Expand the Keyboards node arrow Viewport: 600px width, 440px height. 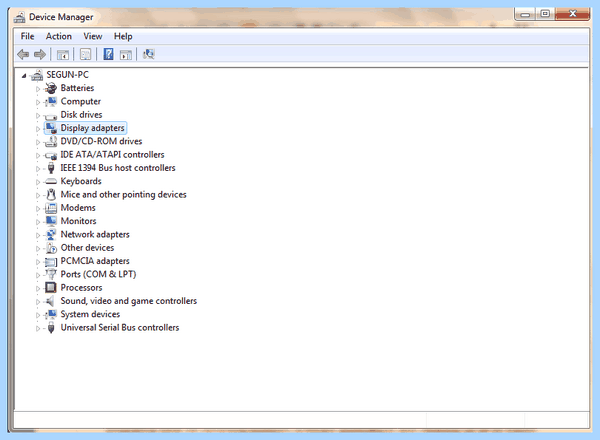[38, 182]
